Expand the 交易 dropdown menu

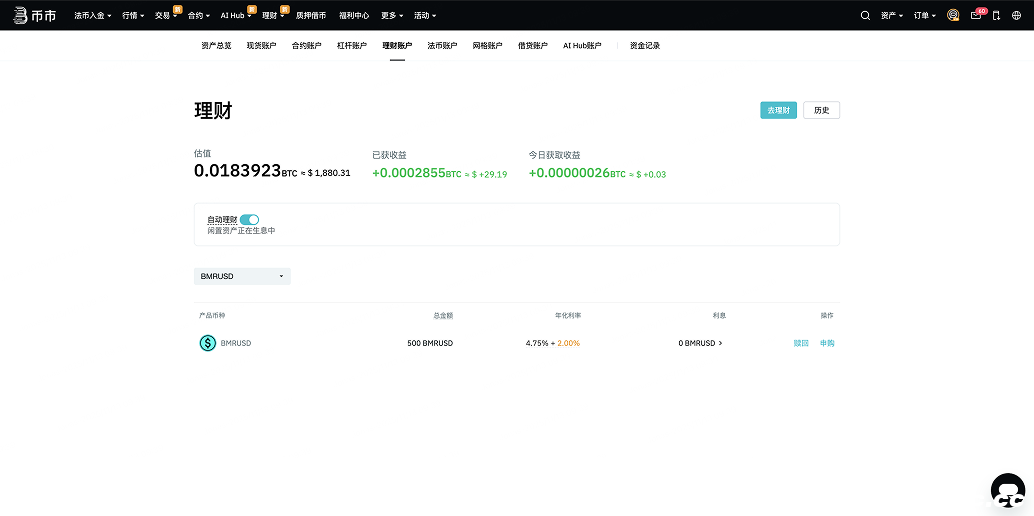(x=166, y=15)
